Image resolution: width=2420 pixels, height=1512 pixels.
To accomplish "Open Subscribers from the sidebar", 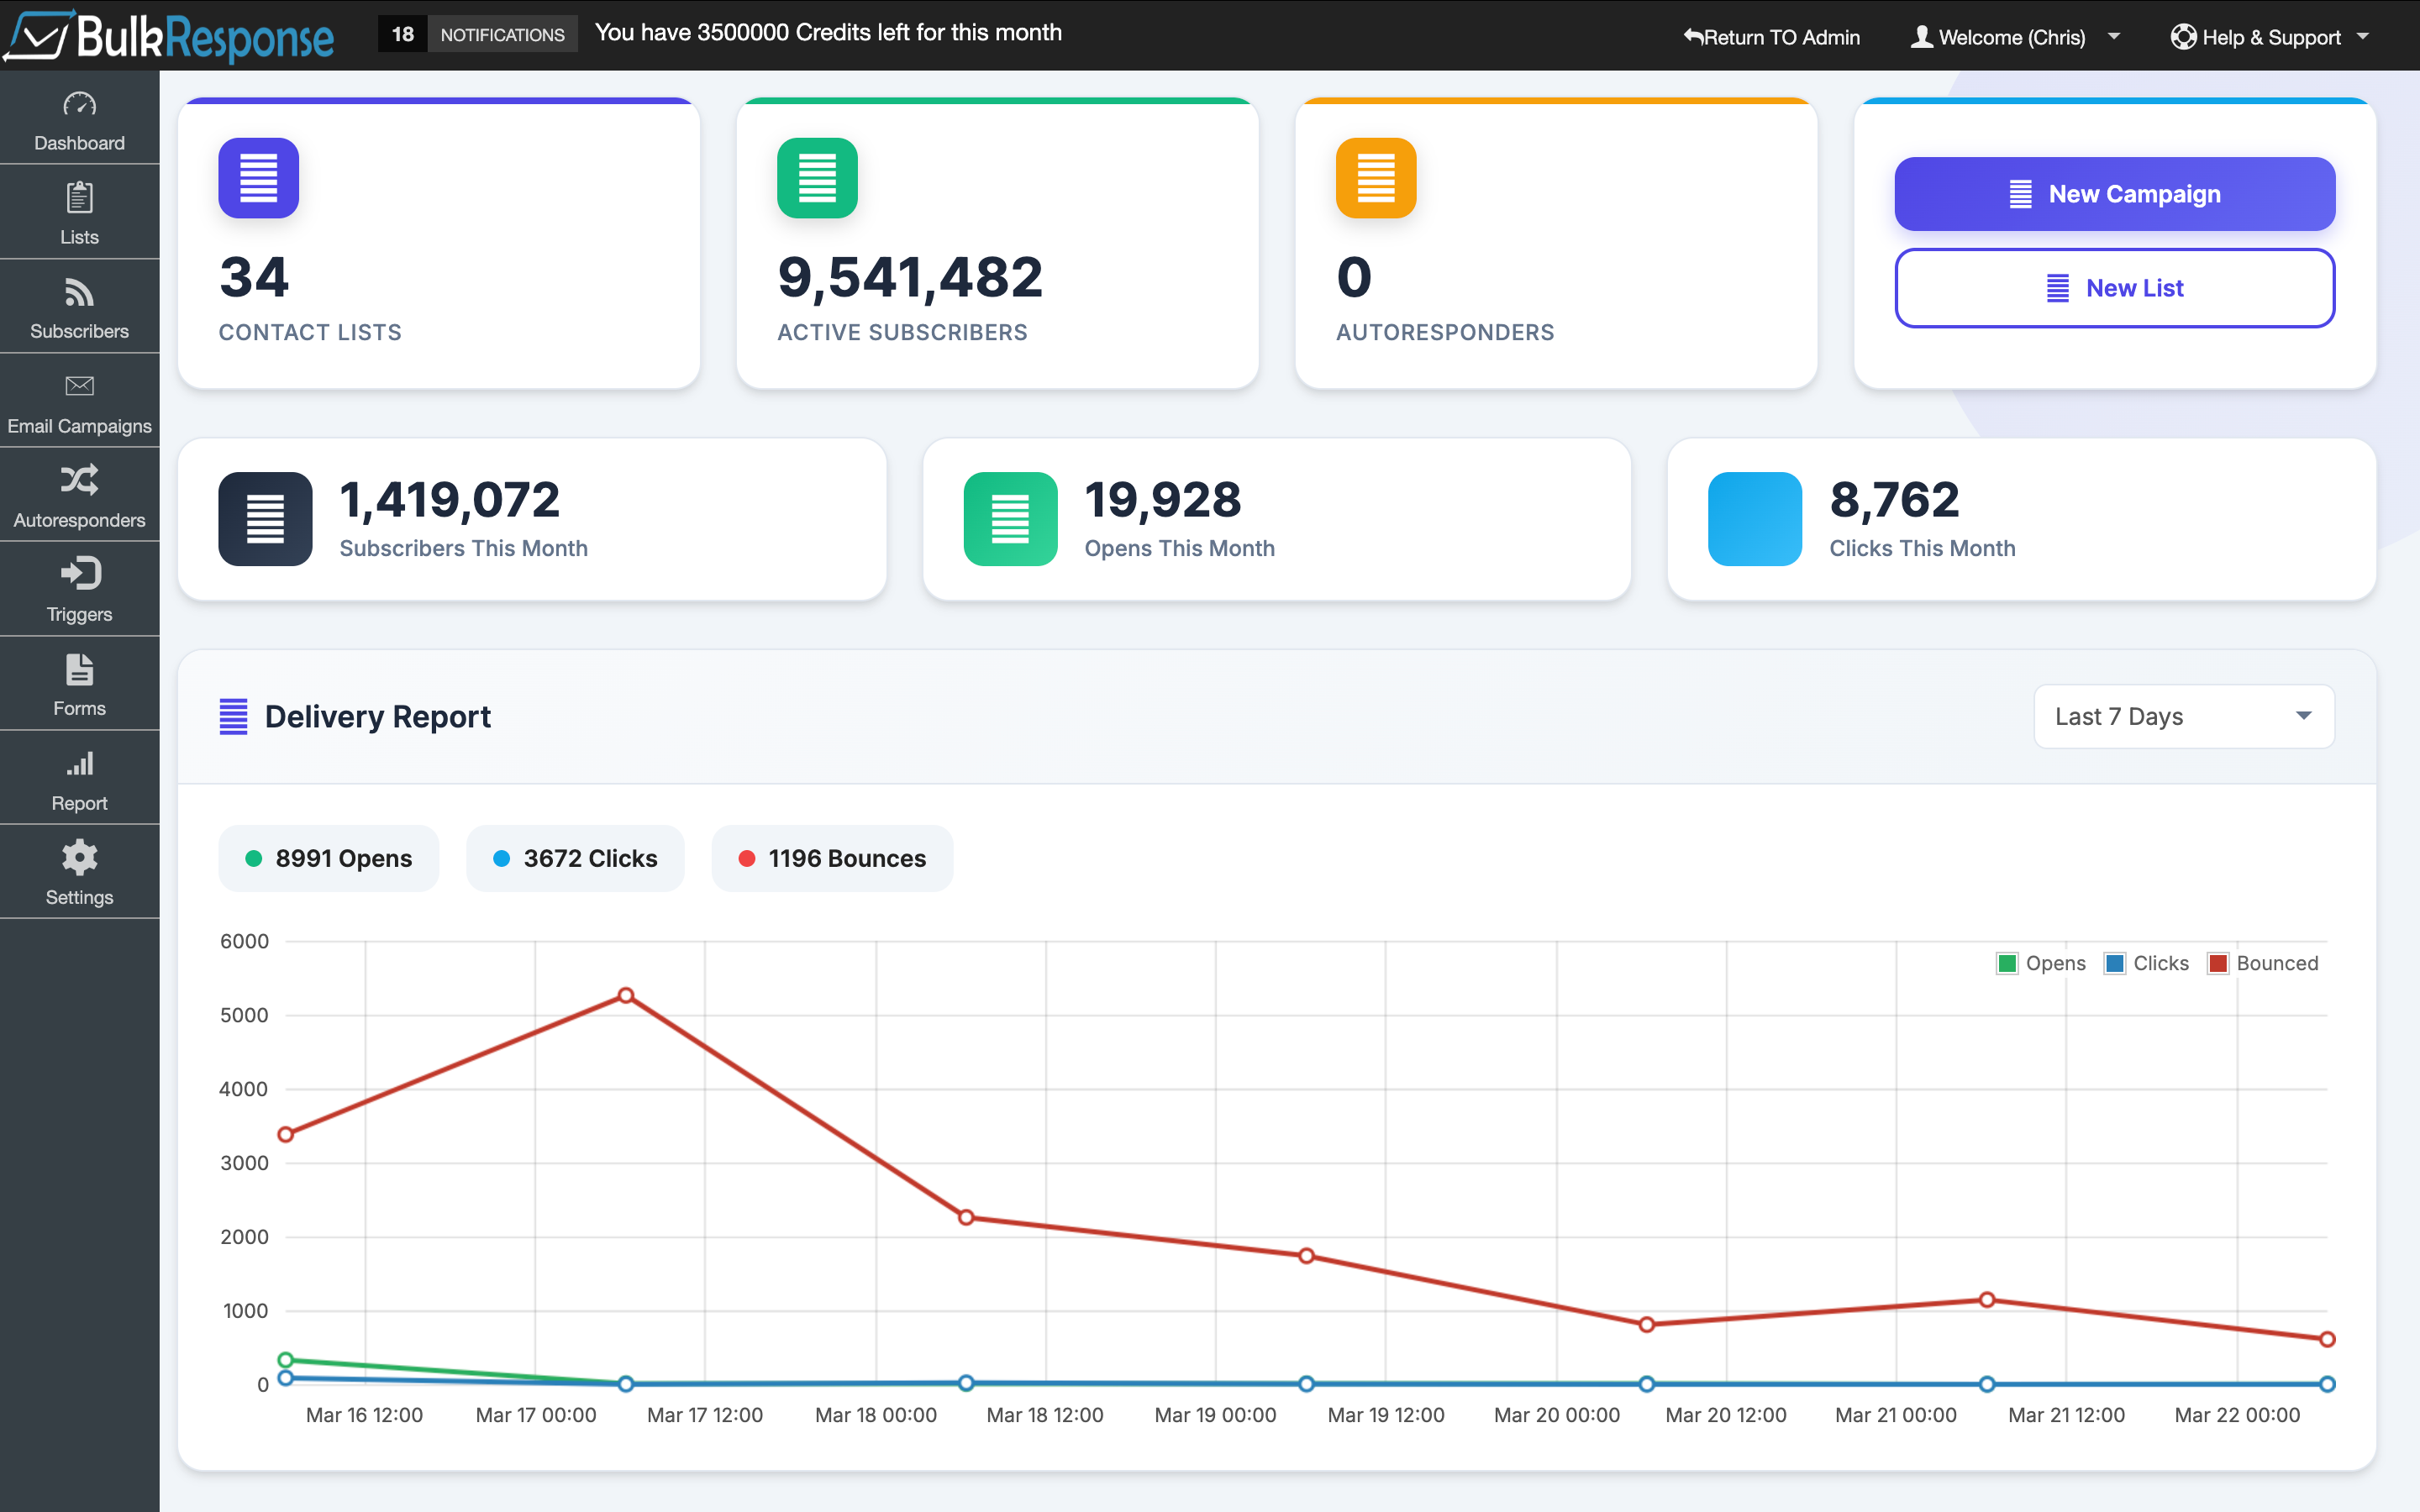I will 79,305.
